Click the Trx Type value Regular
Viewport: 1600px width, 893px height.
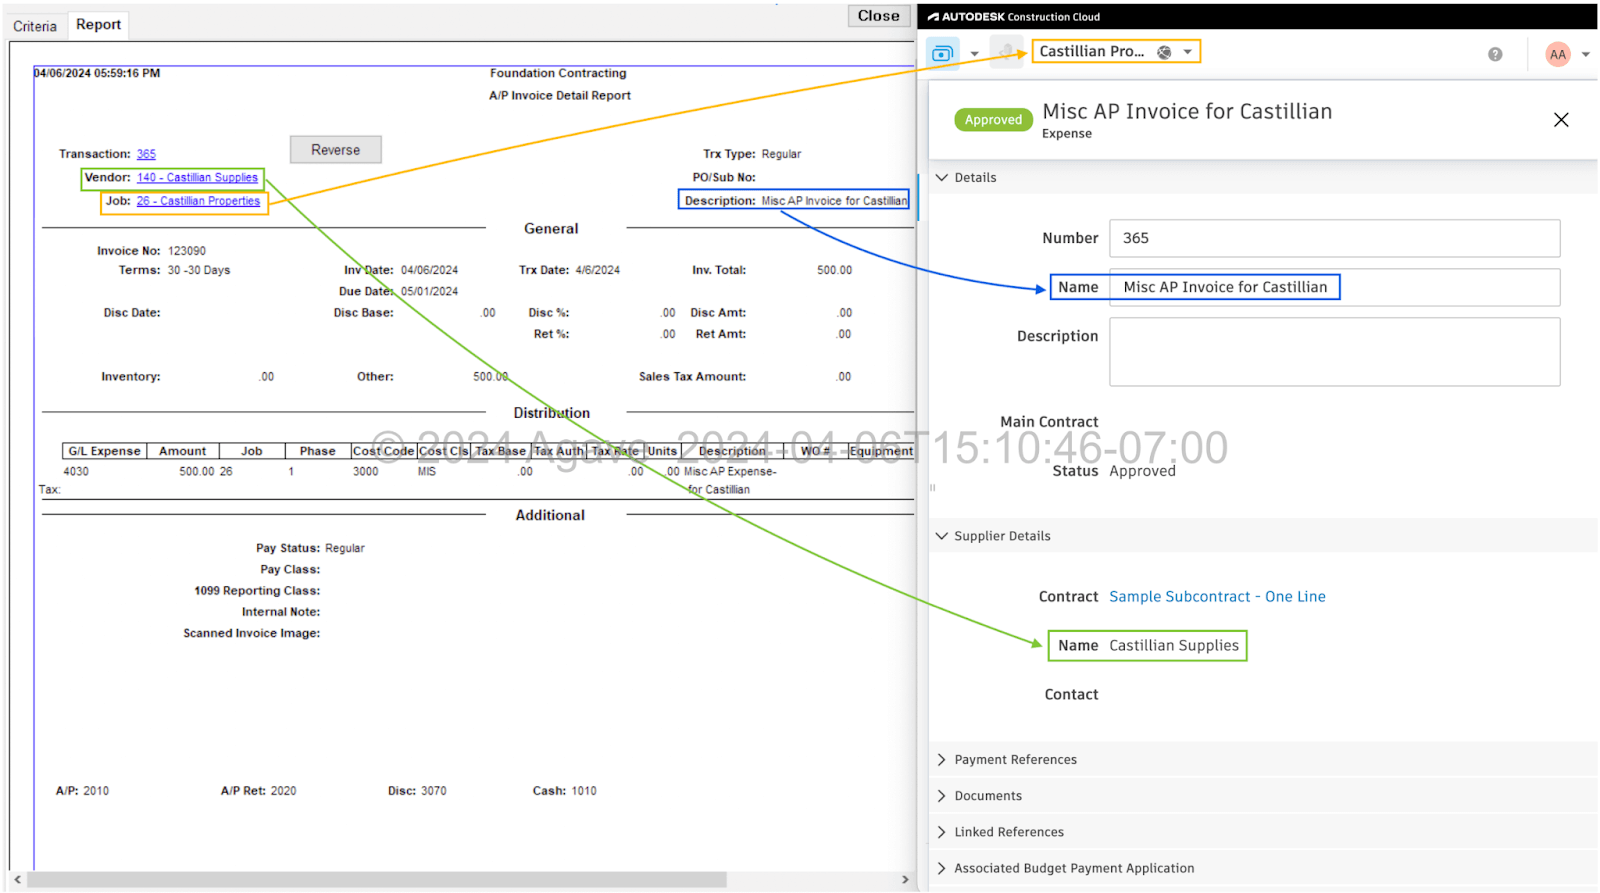[x=781, y=154]
